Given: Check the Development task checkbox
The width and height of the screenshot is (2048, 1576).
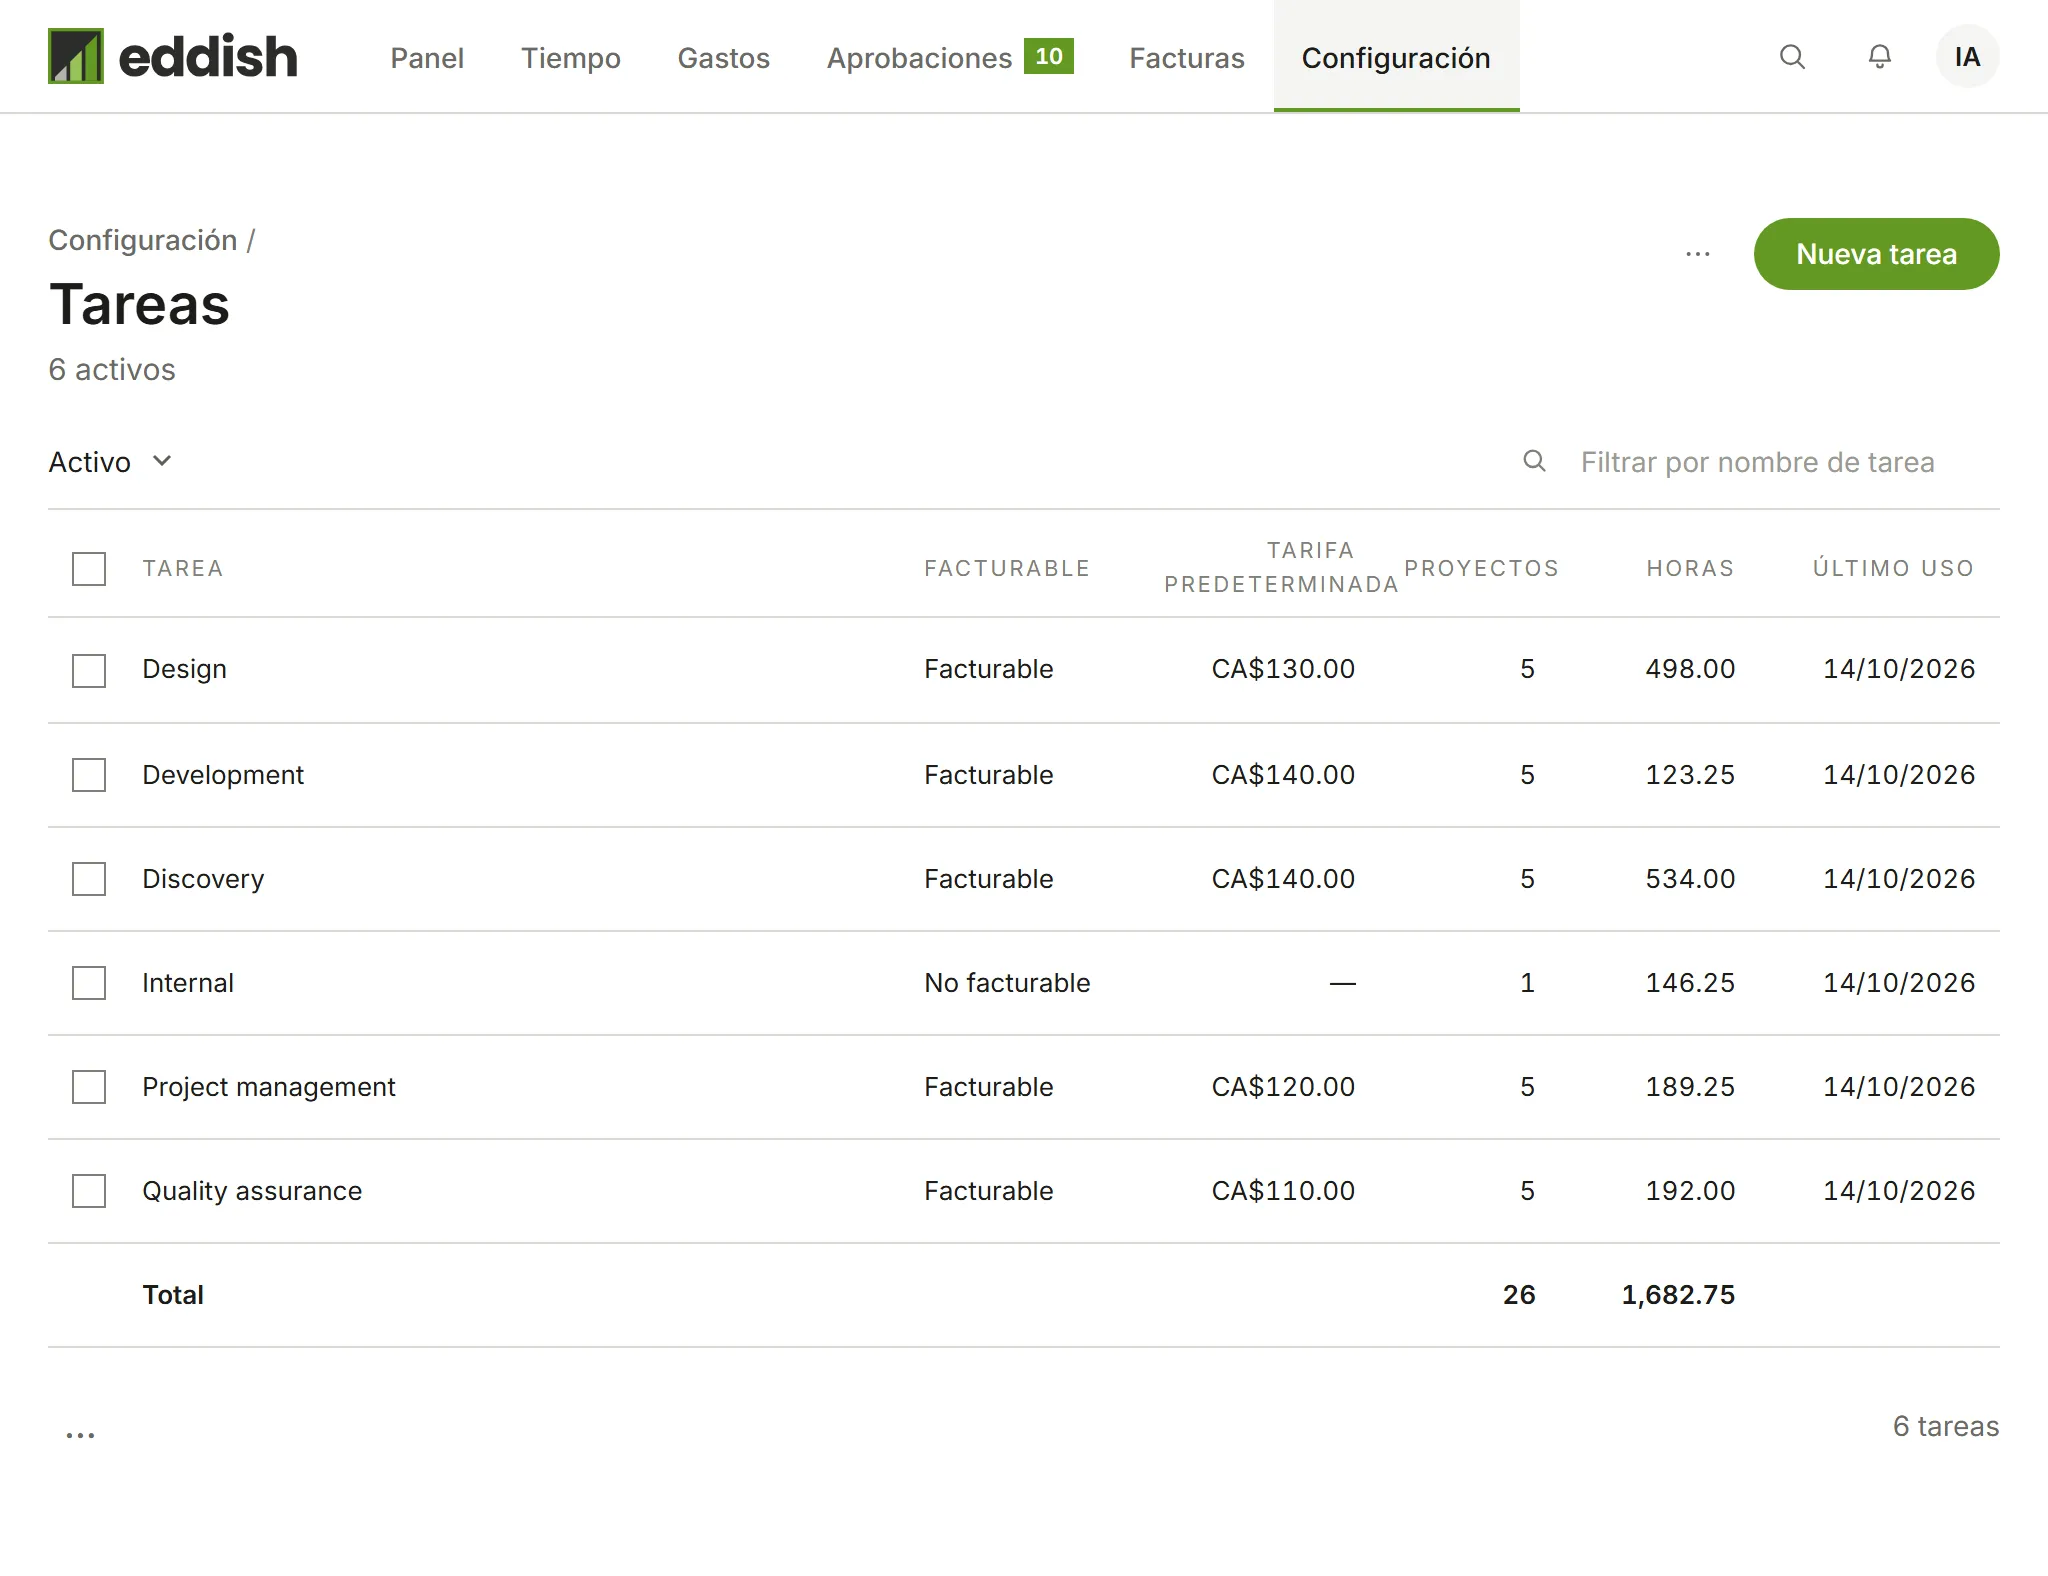Looking at the screenshot, I should (x=89, y=775).
